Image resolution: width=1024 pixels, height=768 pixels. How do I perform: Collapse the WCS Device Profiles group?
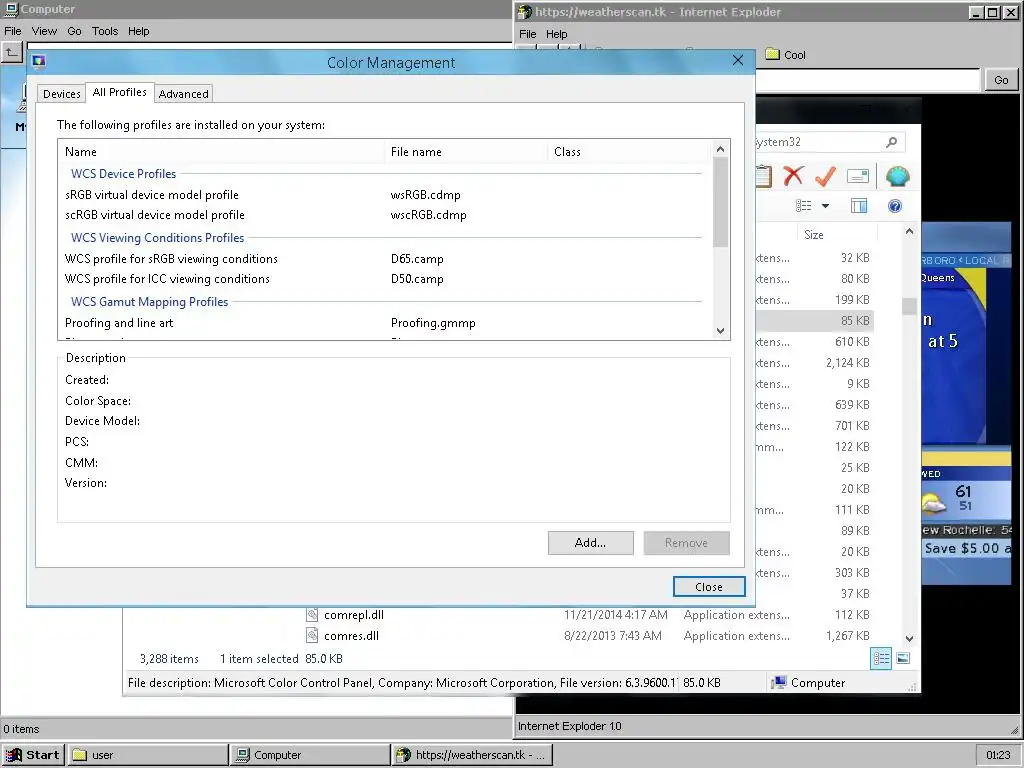[123, 174]
